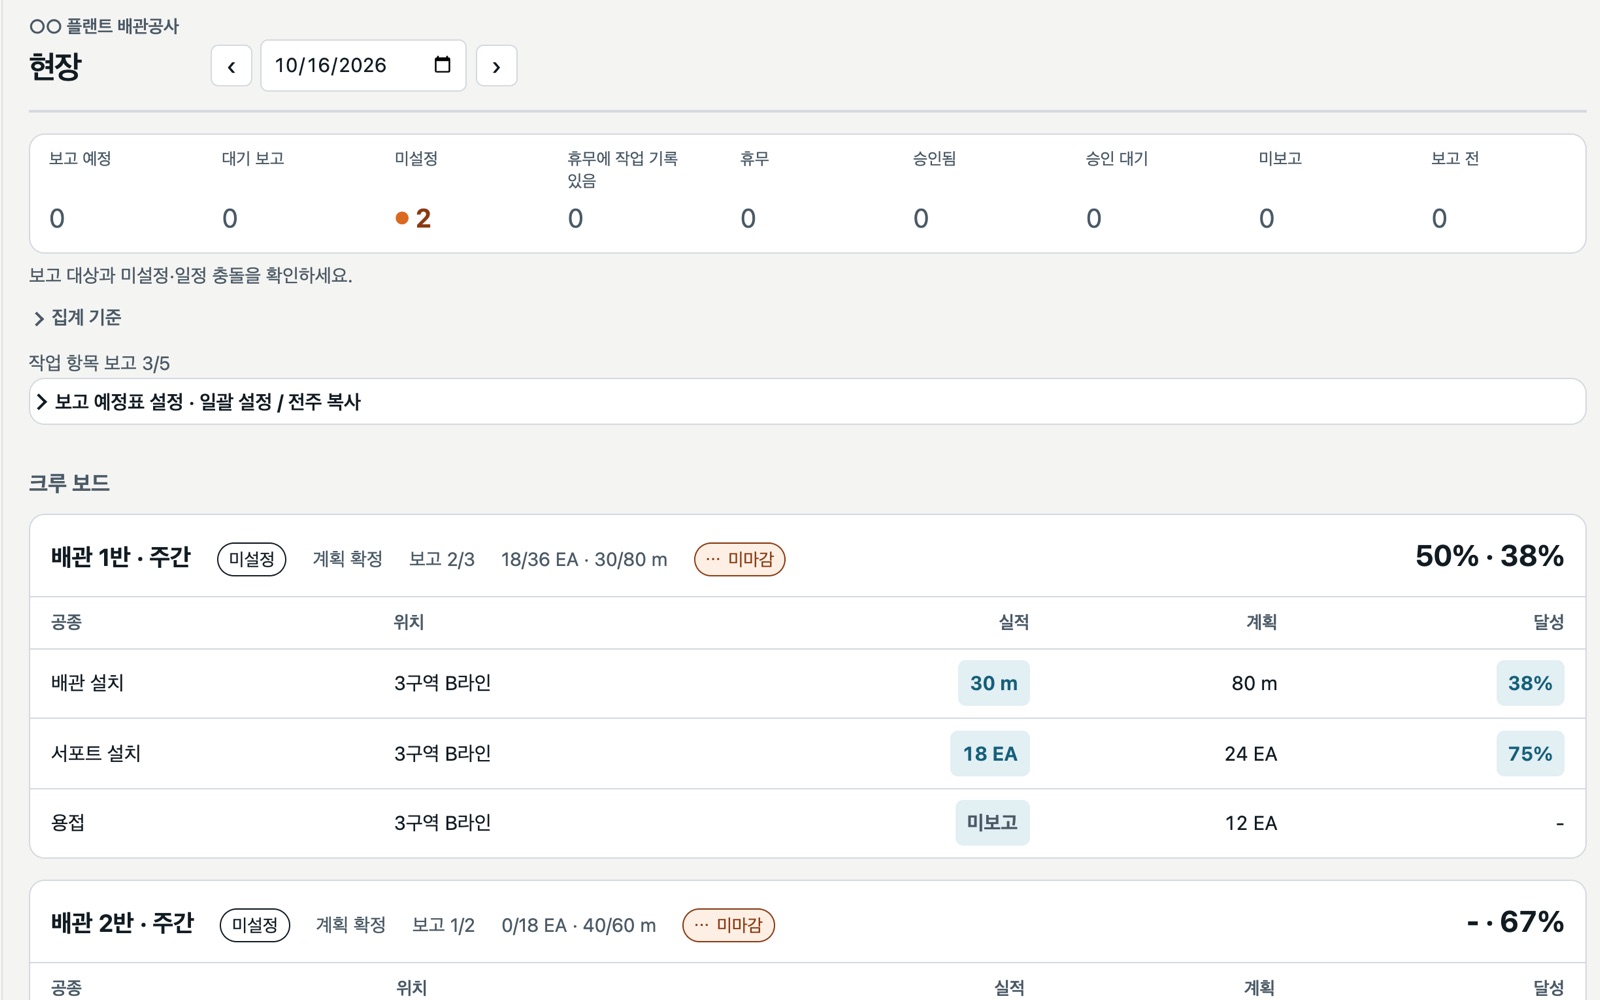Click the date field showing 10/16/2026
Image resolution: width=1600 pixels, height=1000 pixels.
[x=363, y=66]
